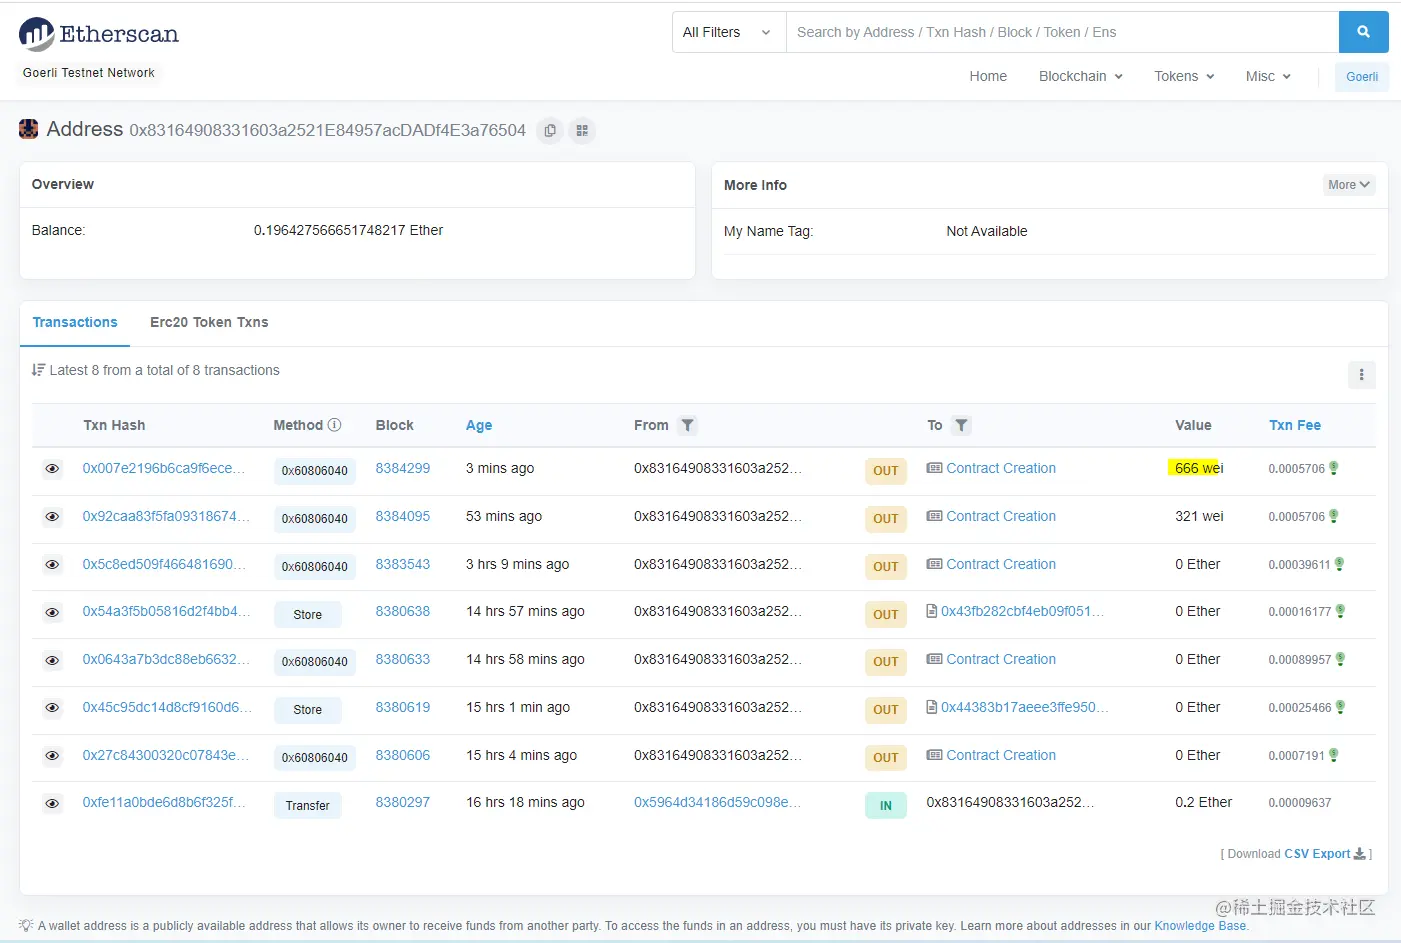Viewport: 1401px width, 943px height.
Task: Open contract address 0x44383b17aeee3ffe950
Action: [1025, 707]
